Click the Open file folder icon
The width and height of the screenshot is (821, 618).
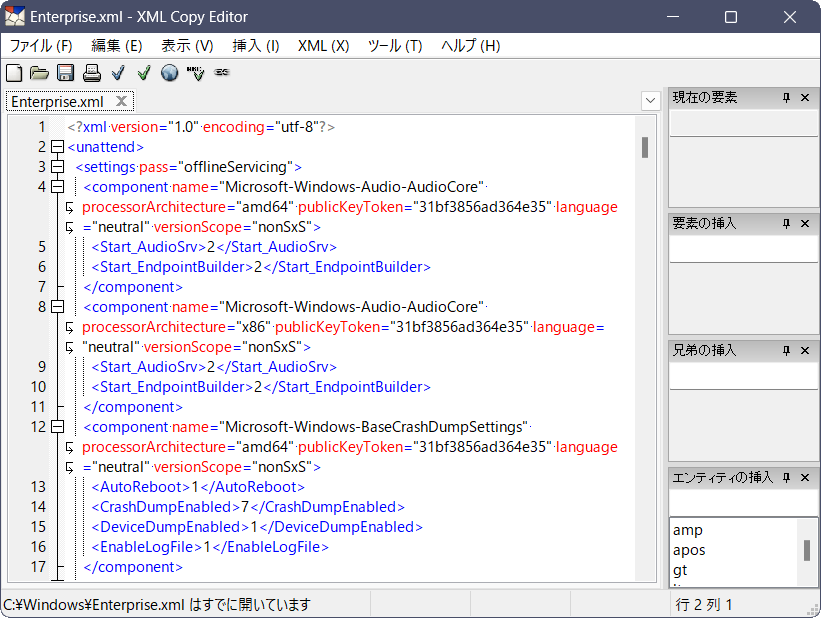[x=39, y=73]
